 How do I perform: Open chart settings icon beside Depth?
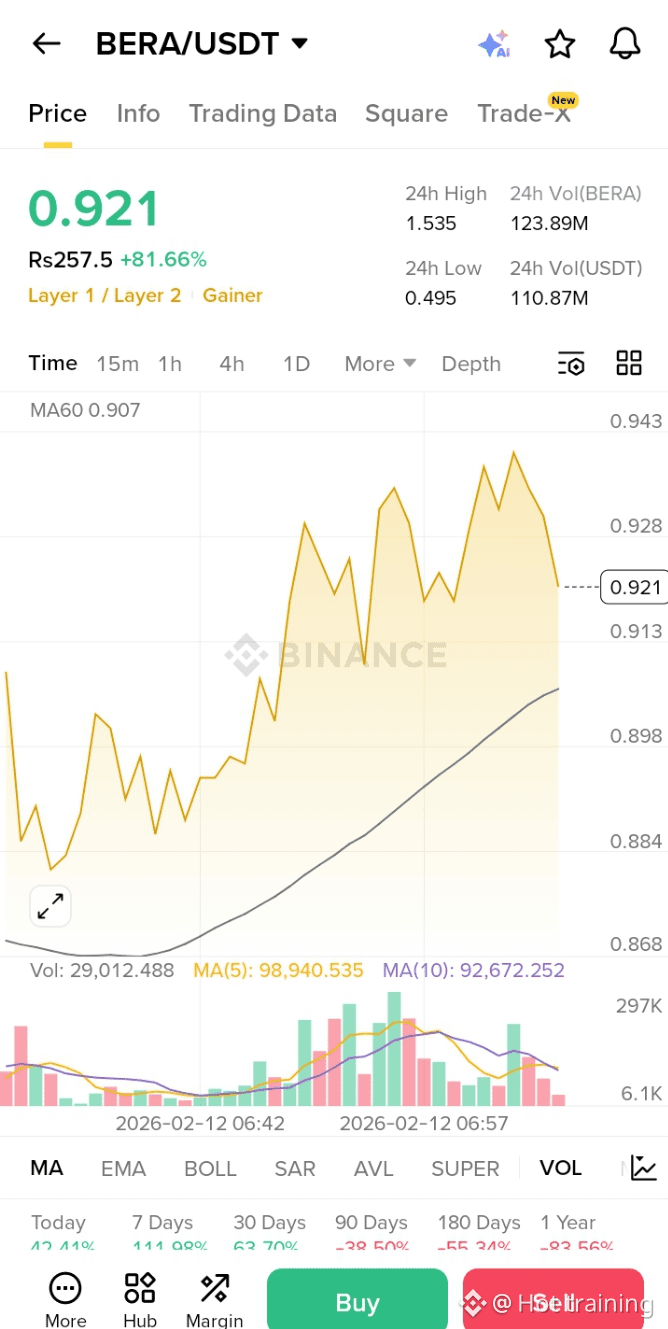(570, 364)
